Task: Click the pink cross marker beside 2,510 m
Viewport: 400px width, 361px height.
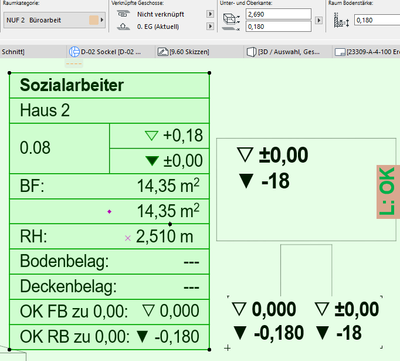Action: click(x=128, y=238)
